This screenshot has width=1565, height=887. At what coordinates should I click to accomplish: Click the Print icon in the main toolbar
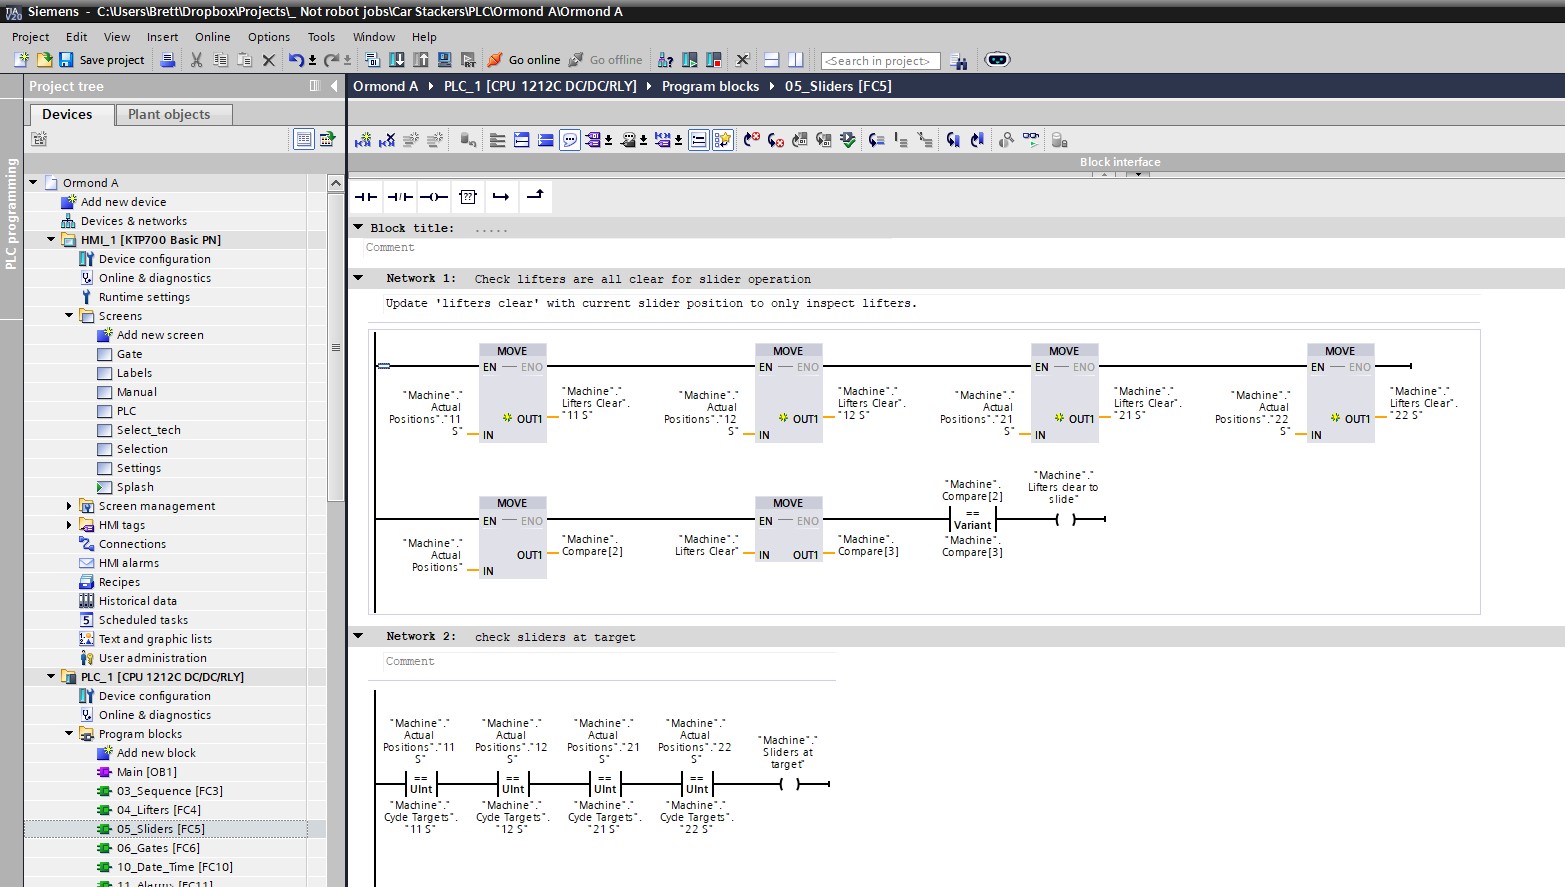[x=168, y=60]
